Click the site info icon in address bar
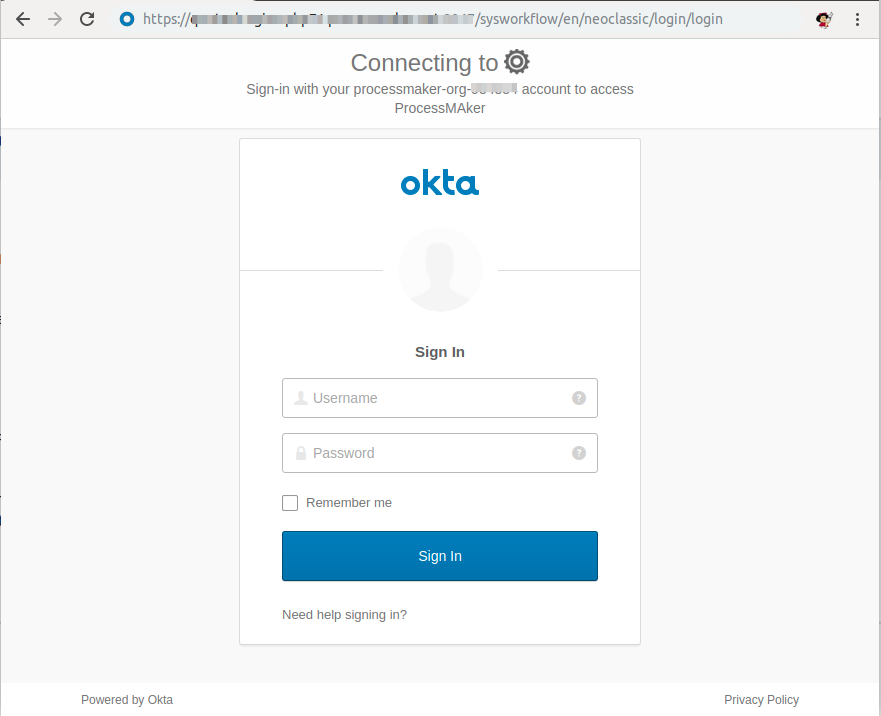The height and width of the screenshot is (716, 881). tap(126, 19)
